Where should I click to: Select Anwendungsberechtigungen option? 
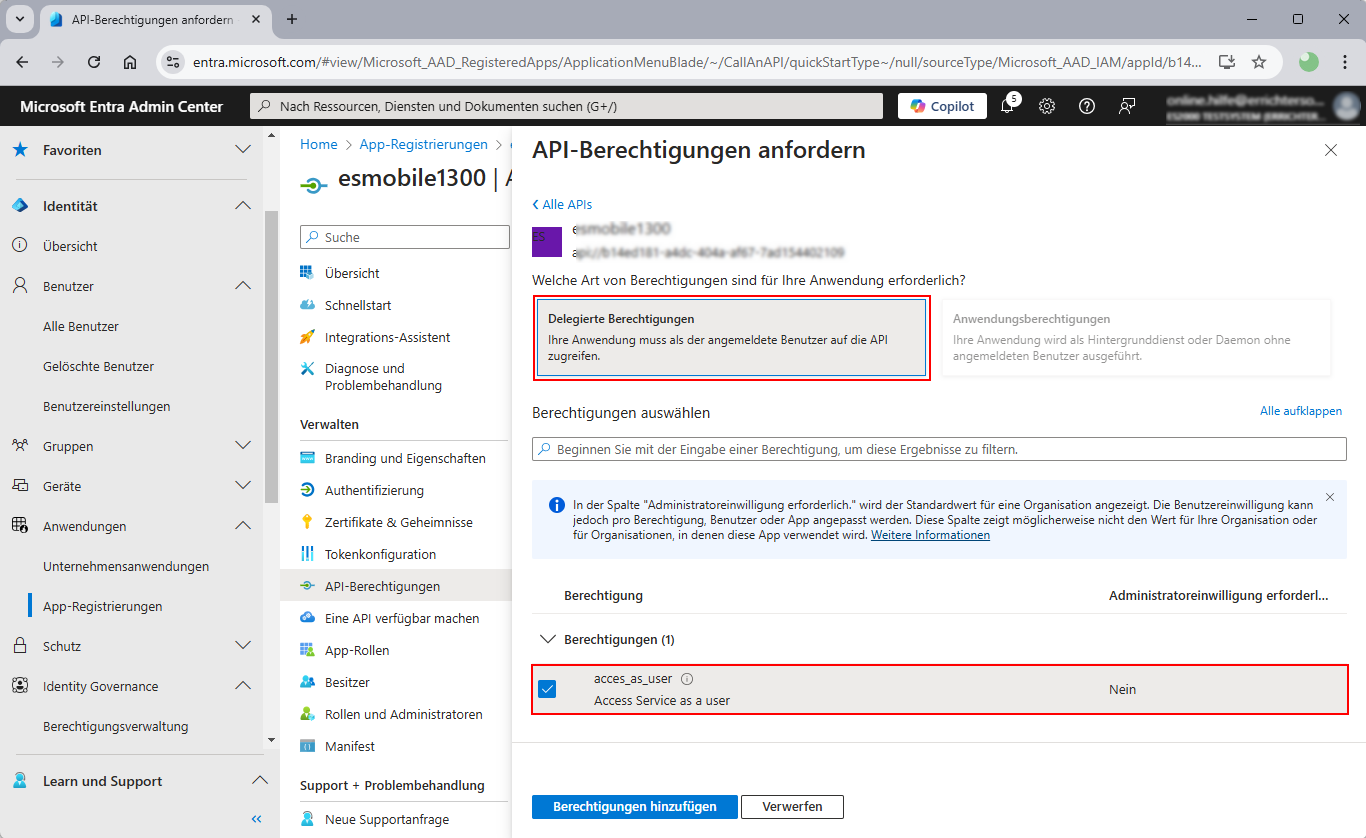coord(1136,338)
